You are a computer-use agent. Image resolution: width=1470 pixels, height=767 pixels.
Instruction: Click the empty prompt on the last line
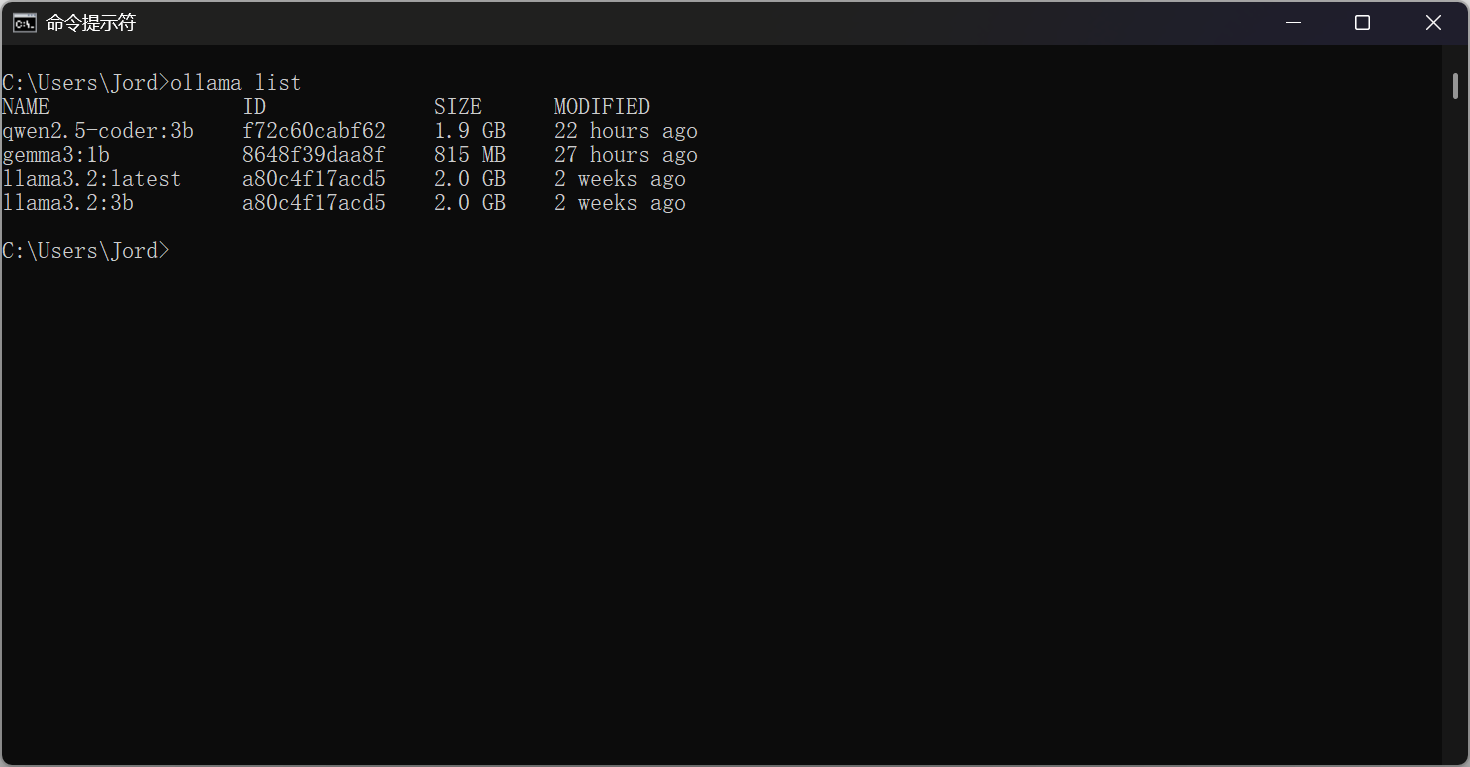pos(86,251)
